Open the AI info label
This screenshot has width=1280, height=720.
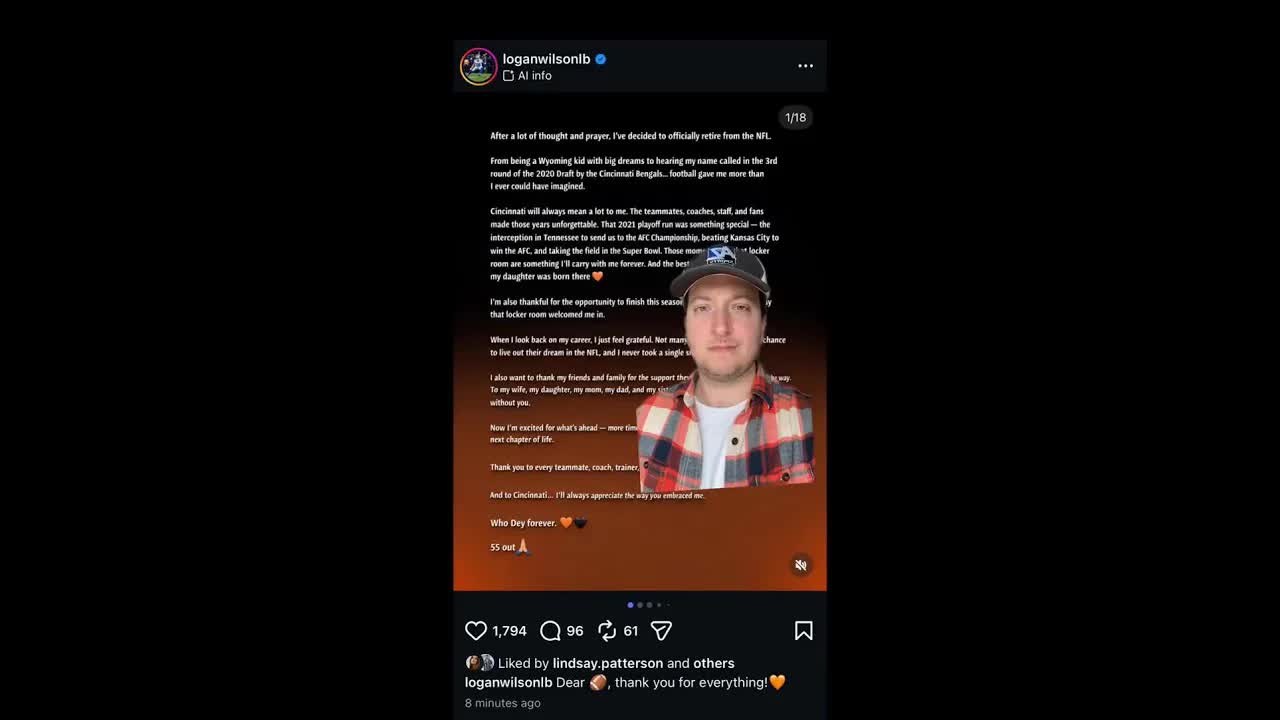pos(527,76)
